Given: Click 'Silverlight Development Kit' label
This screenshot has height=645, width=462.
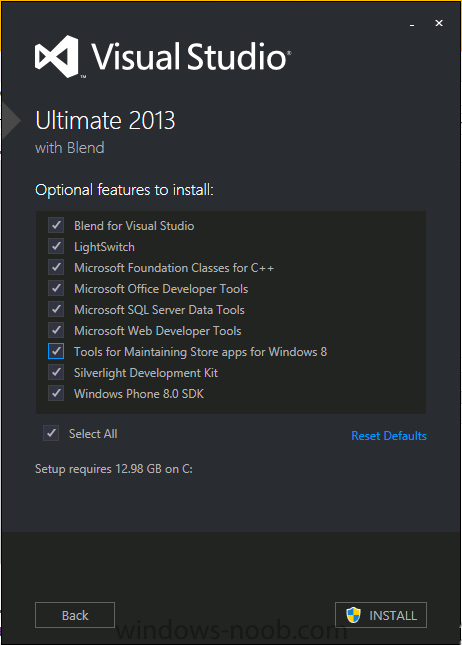Looking at the screenshot, I should click(146, 373).
